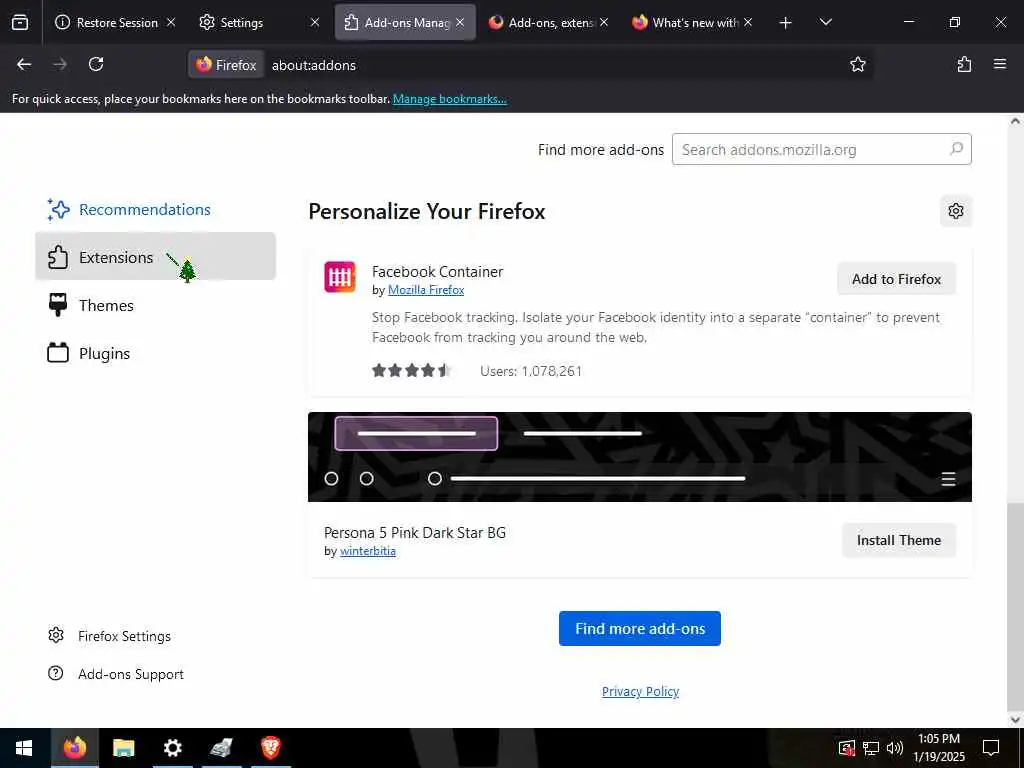The image size is (1024, 768).
Task: Go back with the back arrow
Action: (x=24, y=64)
